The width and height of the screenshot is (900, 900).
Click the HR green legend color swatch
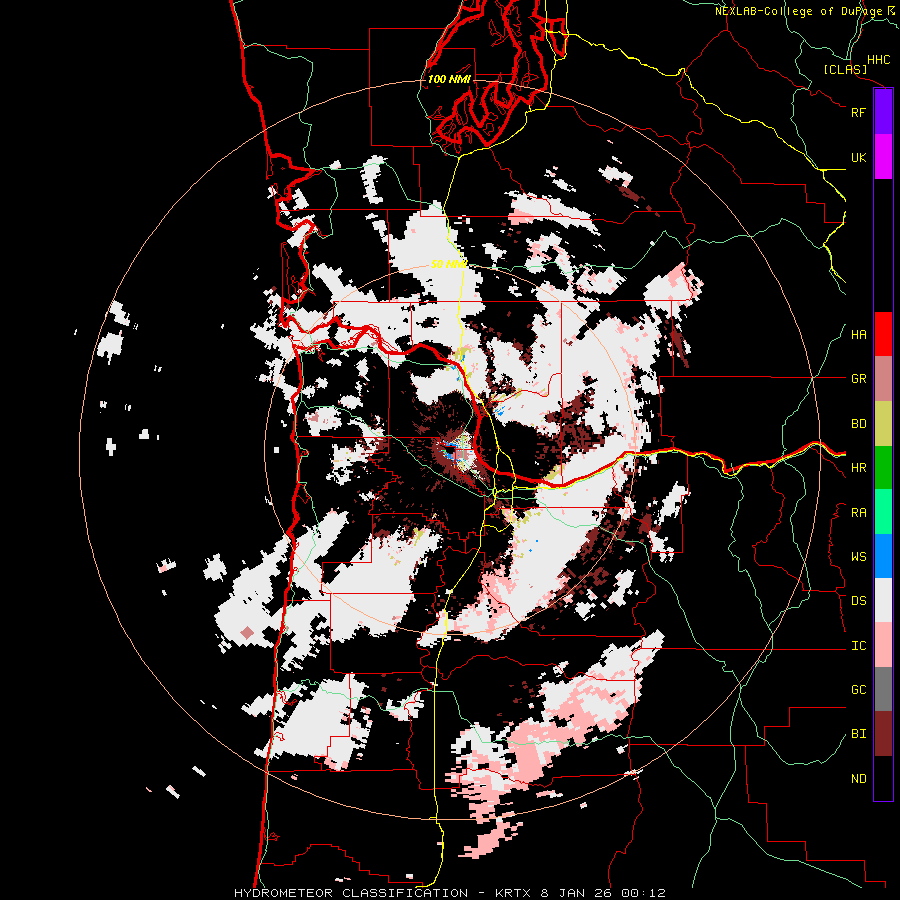[883, 468]
